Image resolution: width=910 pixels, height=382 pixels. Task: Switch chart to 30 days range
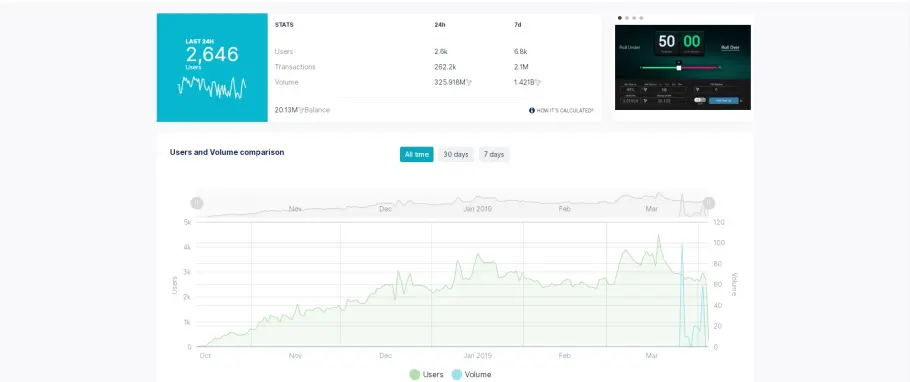tap(456, 154)
